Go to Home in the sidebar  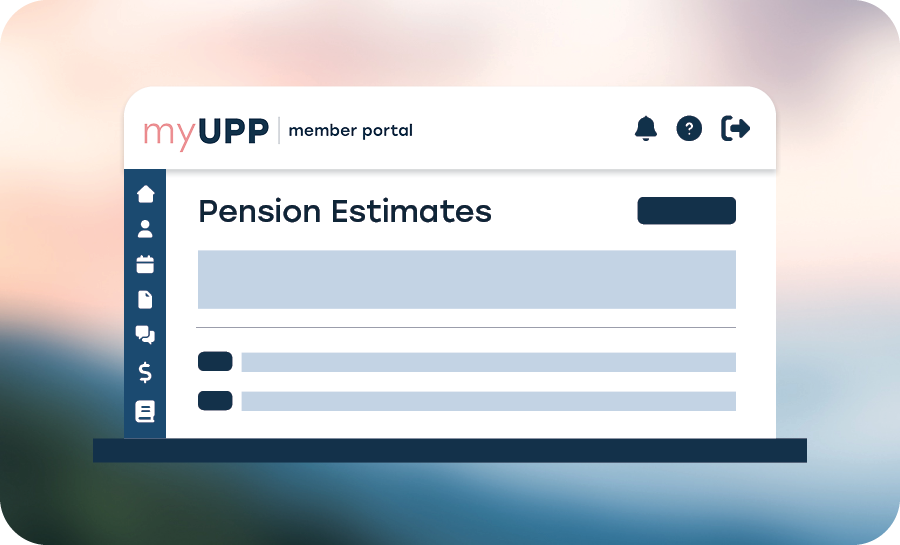click(145, 193)
